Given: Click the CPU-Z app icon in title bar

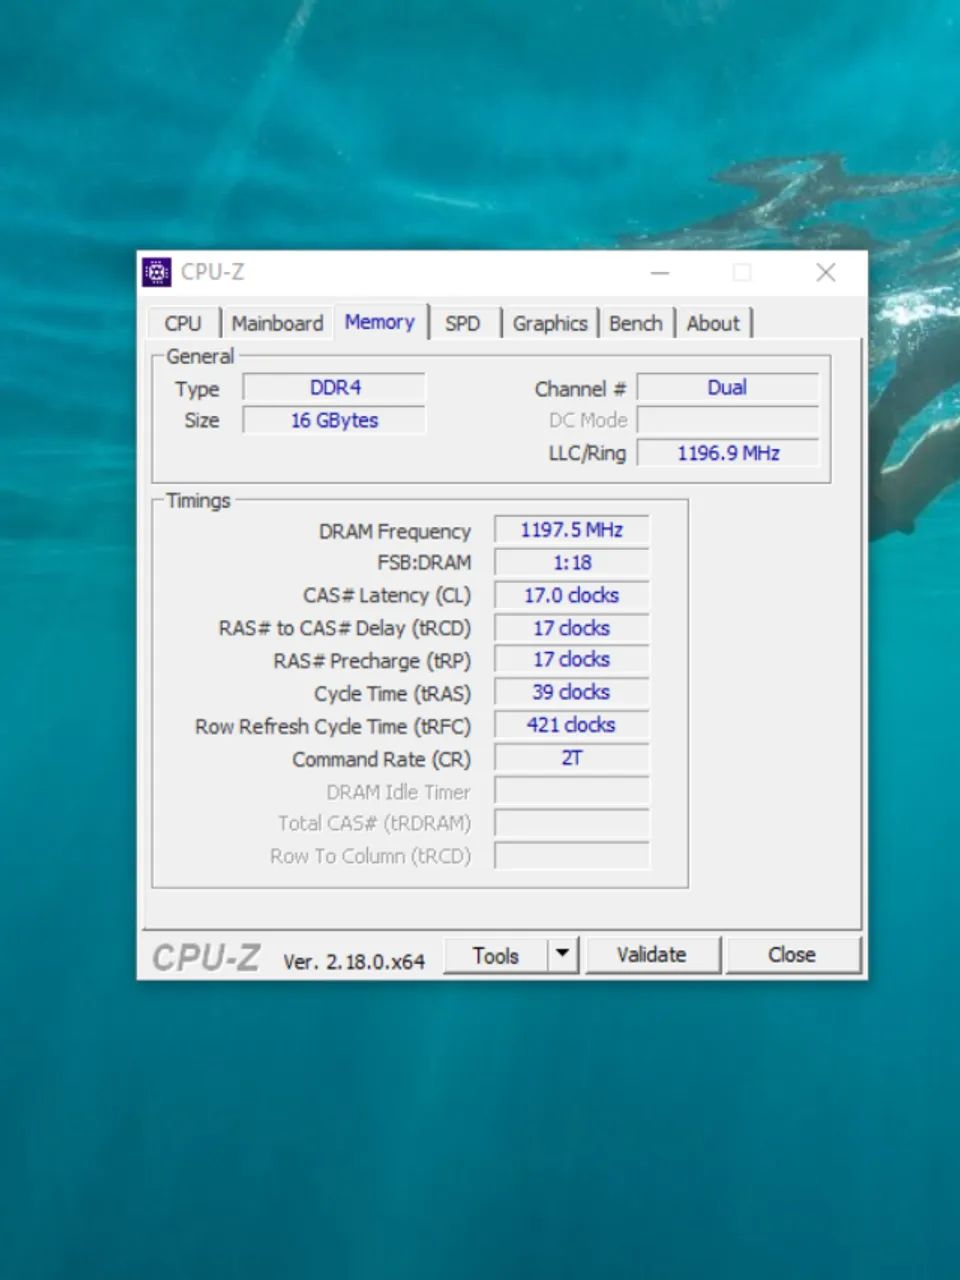Looking at the screenshot, I should coord(156,272).
